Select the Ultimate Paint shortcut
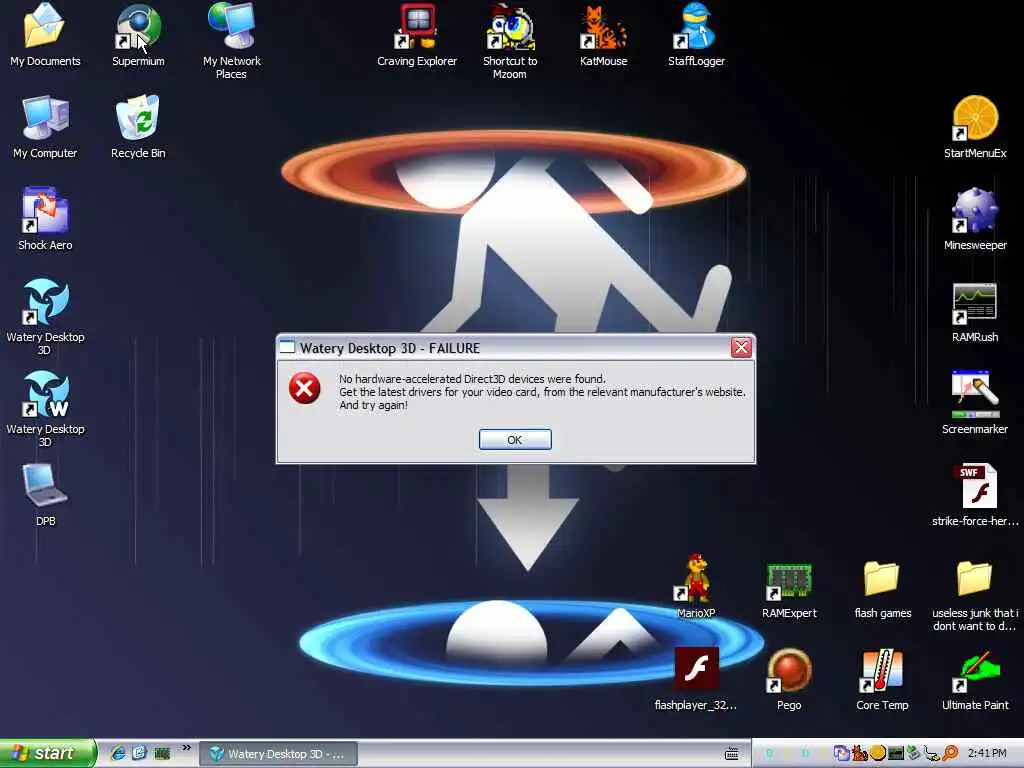This screenshot has height=768, width=1024. tap(975, 679)
